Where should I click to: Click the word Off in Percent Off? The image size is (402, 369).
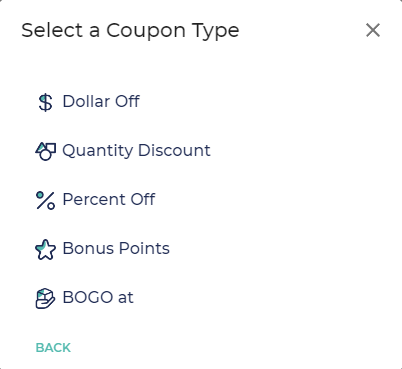(142, 199)
